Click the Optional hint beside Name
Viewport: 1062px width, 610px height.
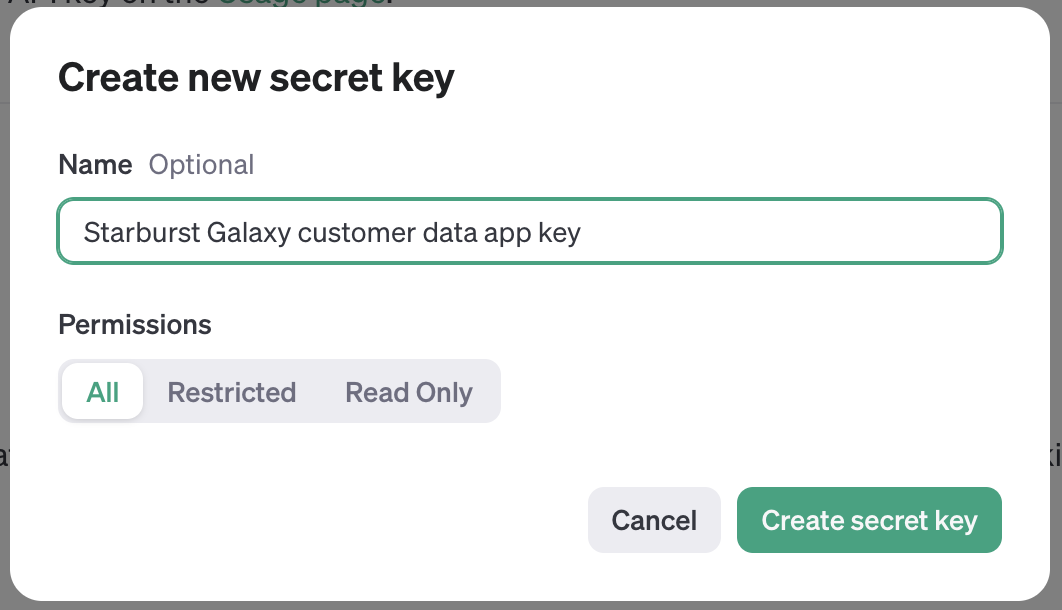point(201,164)
